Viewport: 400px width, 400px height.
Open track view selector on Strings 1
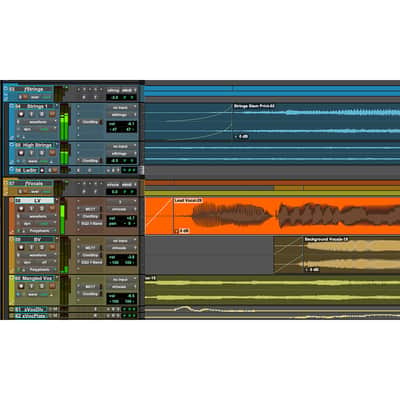(x=37, y=122)
